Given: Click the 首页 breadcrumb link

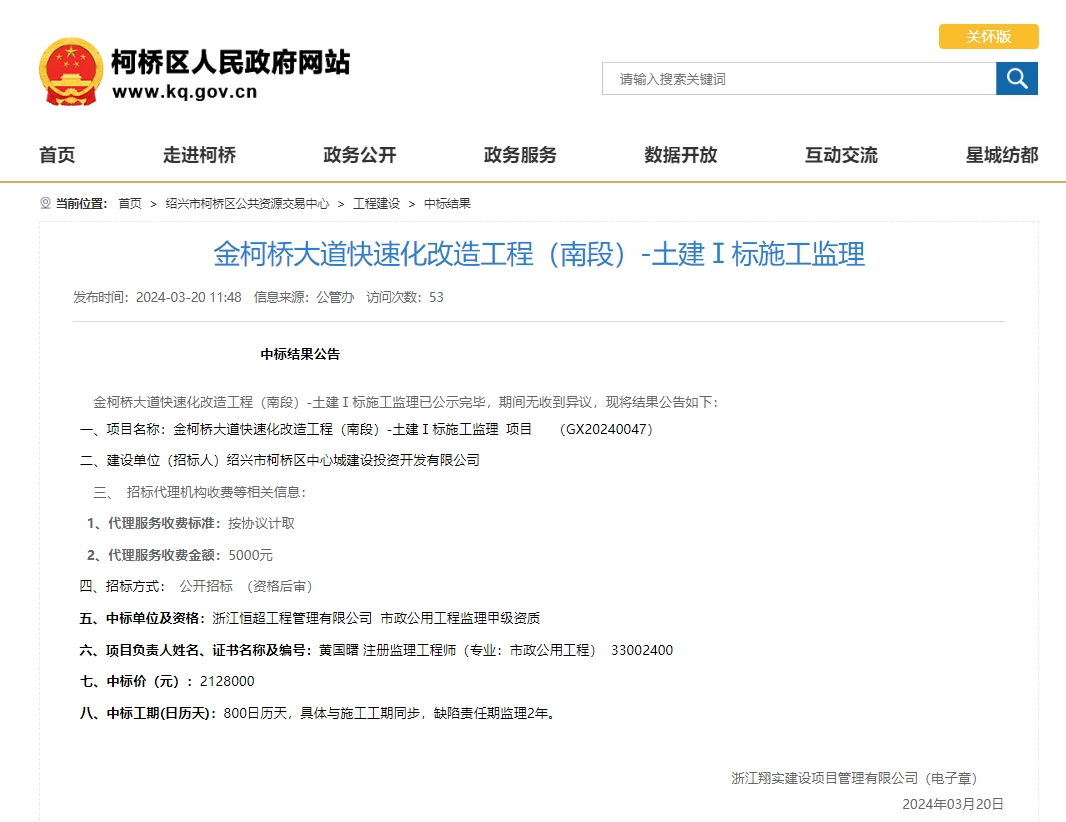Looking at the screenshot, I should pos(130,203).
